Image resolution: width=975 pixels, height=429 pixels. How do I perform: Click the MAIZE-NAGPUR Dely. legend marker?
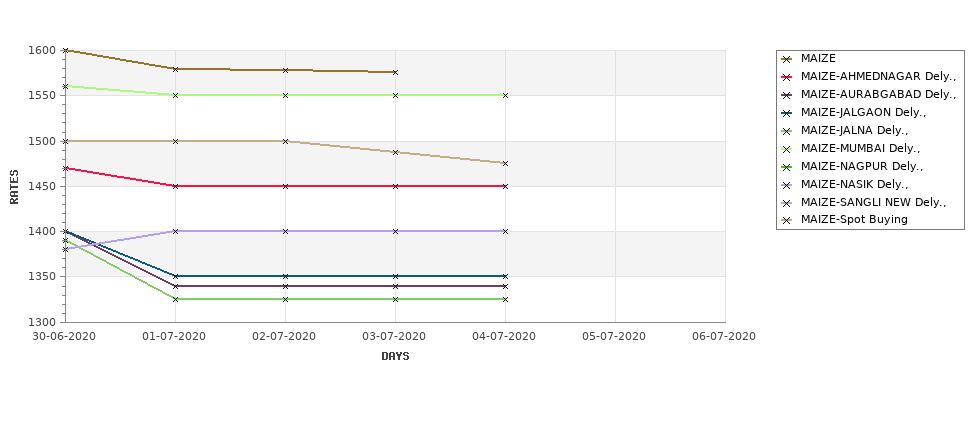787,167
